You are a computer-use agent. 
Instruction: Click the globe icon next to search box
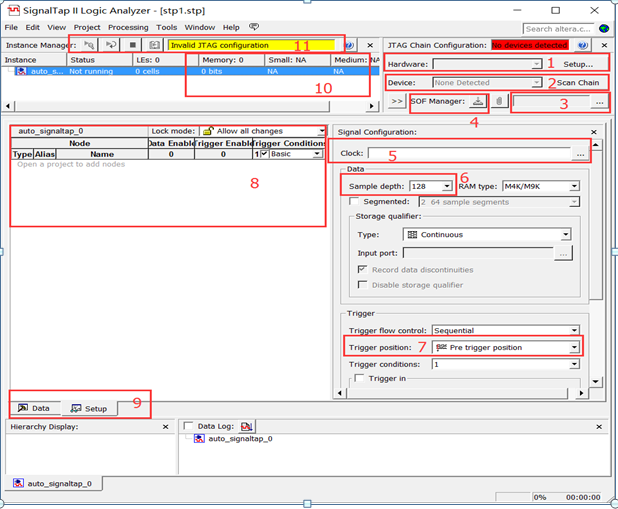(604, 29)
